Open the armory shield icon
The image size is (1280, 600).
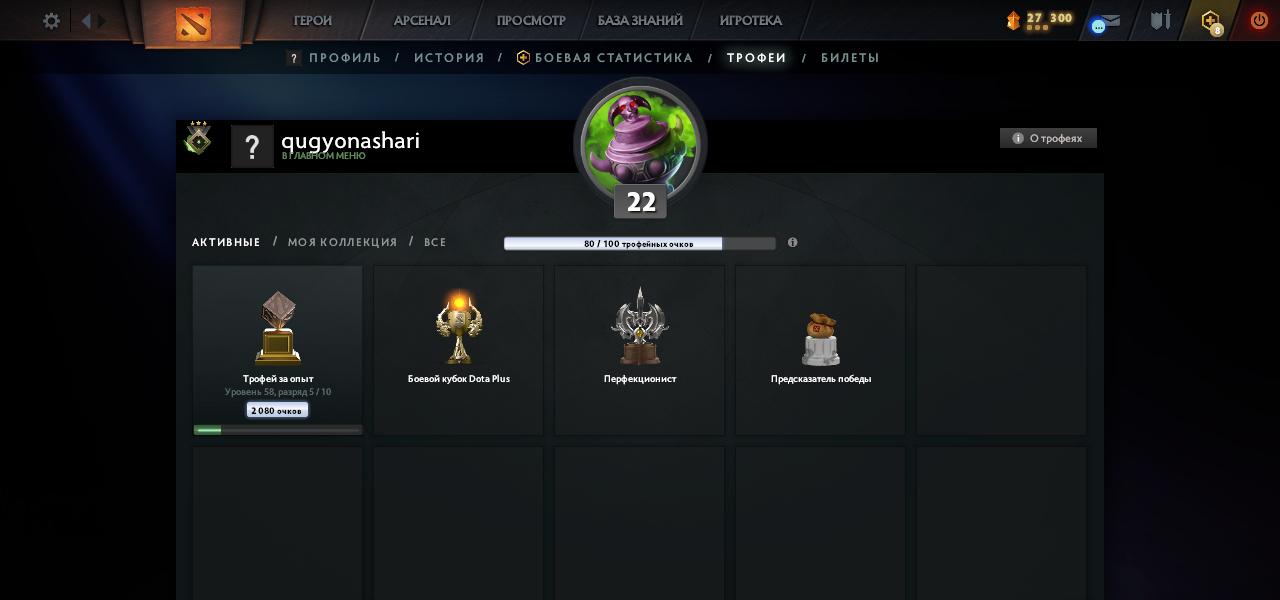pos(1160,20)
